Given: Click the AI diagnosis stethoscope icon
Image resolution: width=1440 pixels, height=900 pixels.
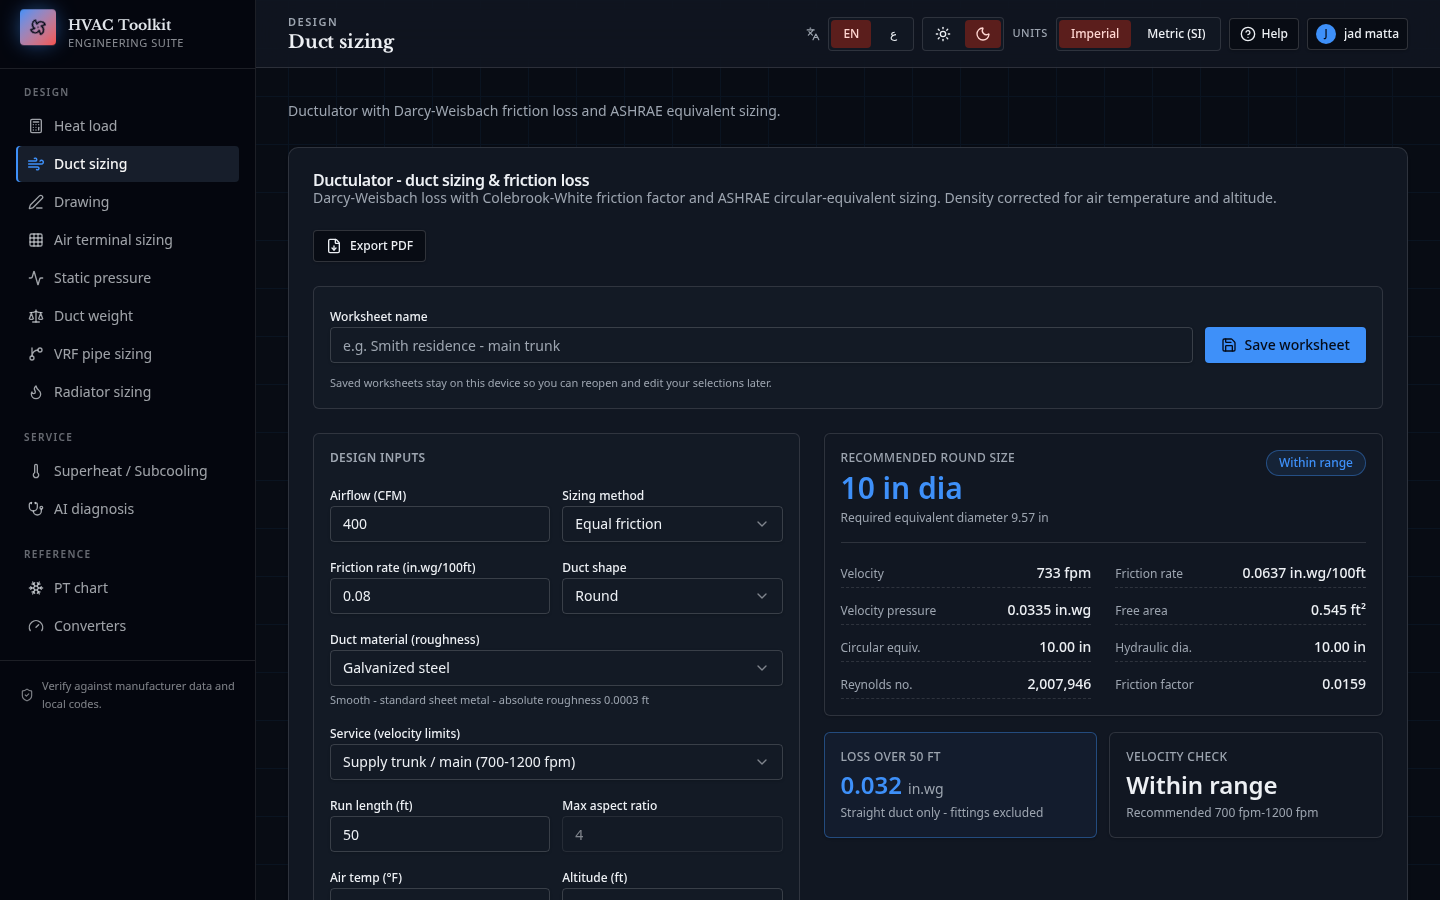Looking at the screenshot, I should (x=36, y=509).
